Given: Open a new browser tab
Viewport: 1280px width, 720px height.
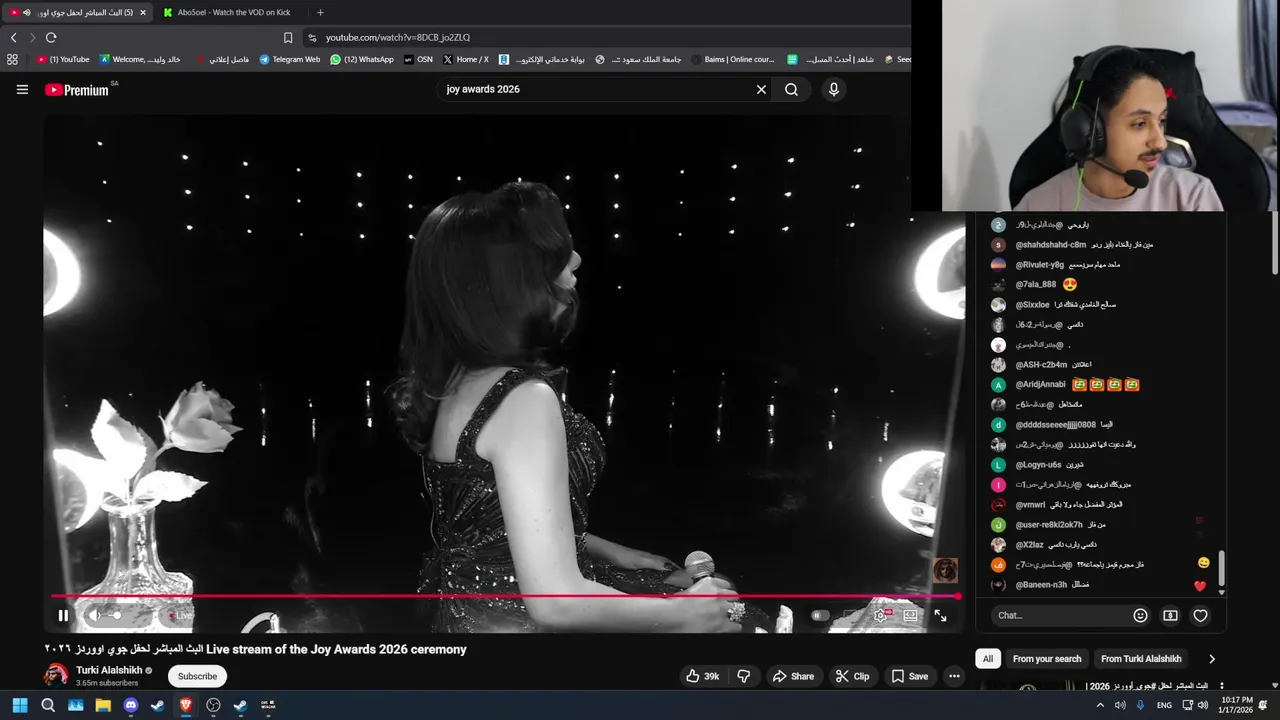Looking at the screenshot, I should [320, 12].
